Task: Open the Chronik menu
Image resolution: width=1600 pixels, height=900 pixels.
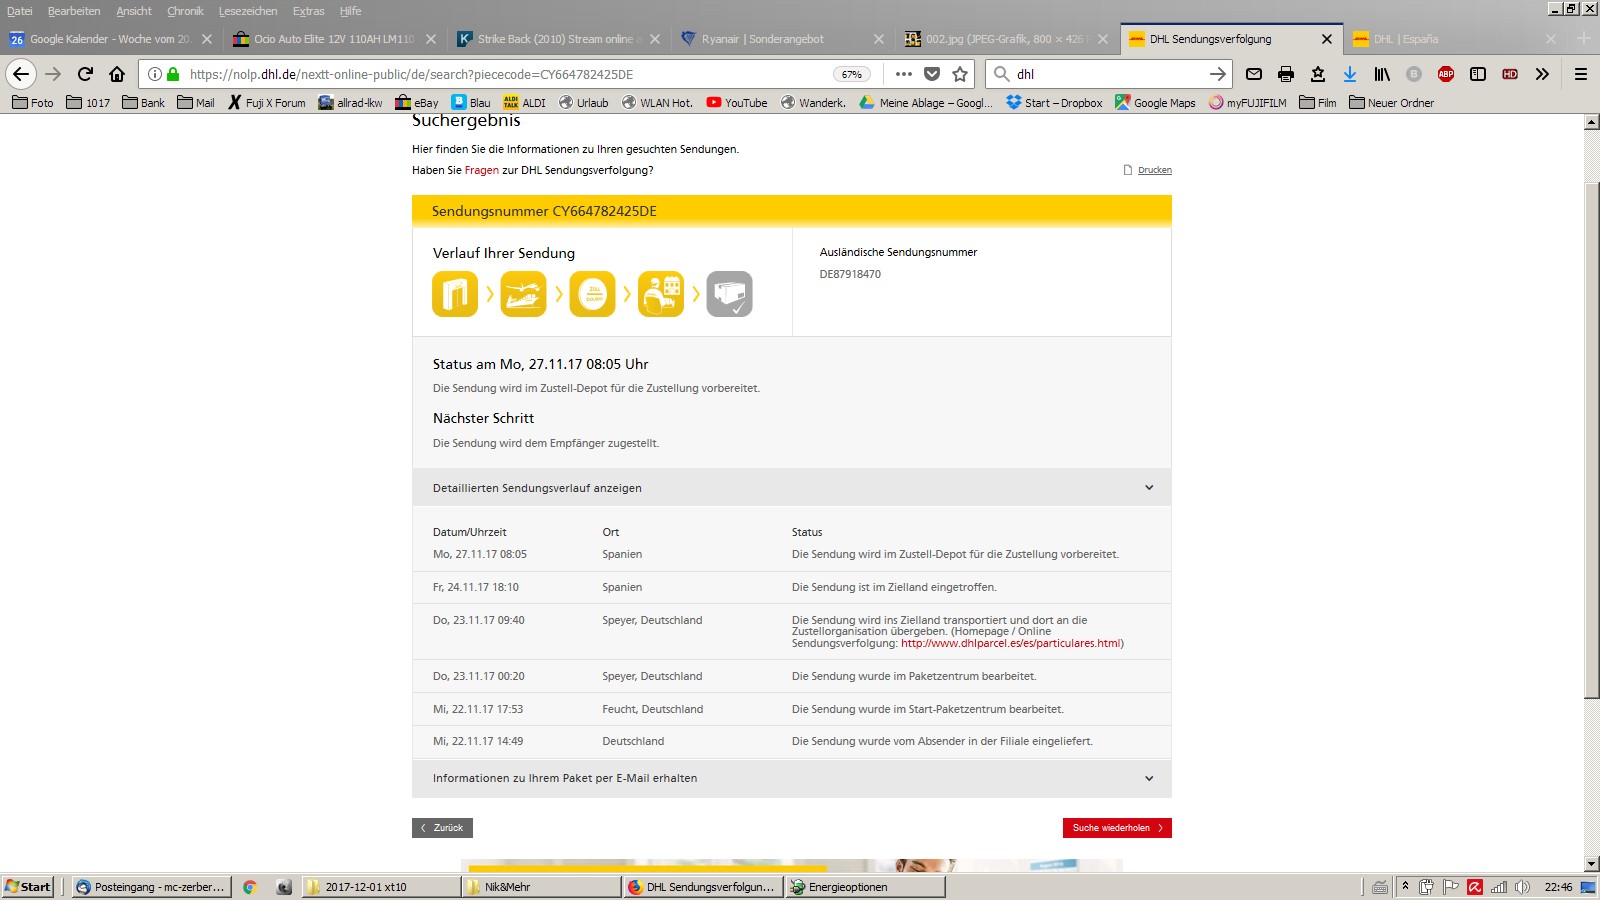Action: (x=185, y=11)
